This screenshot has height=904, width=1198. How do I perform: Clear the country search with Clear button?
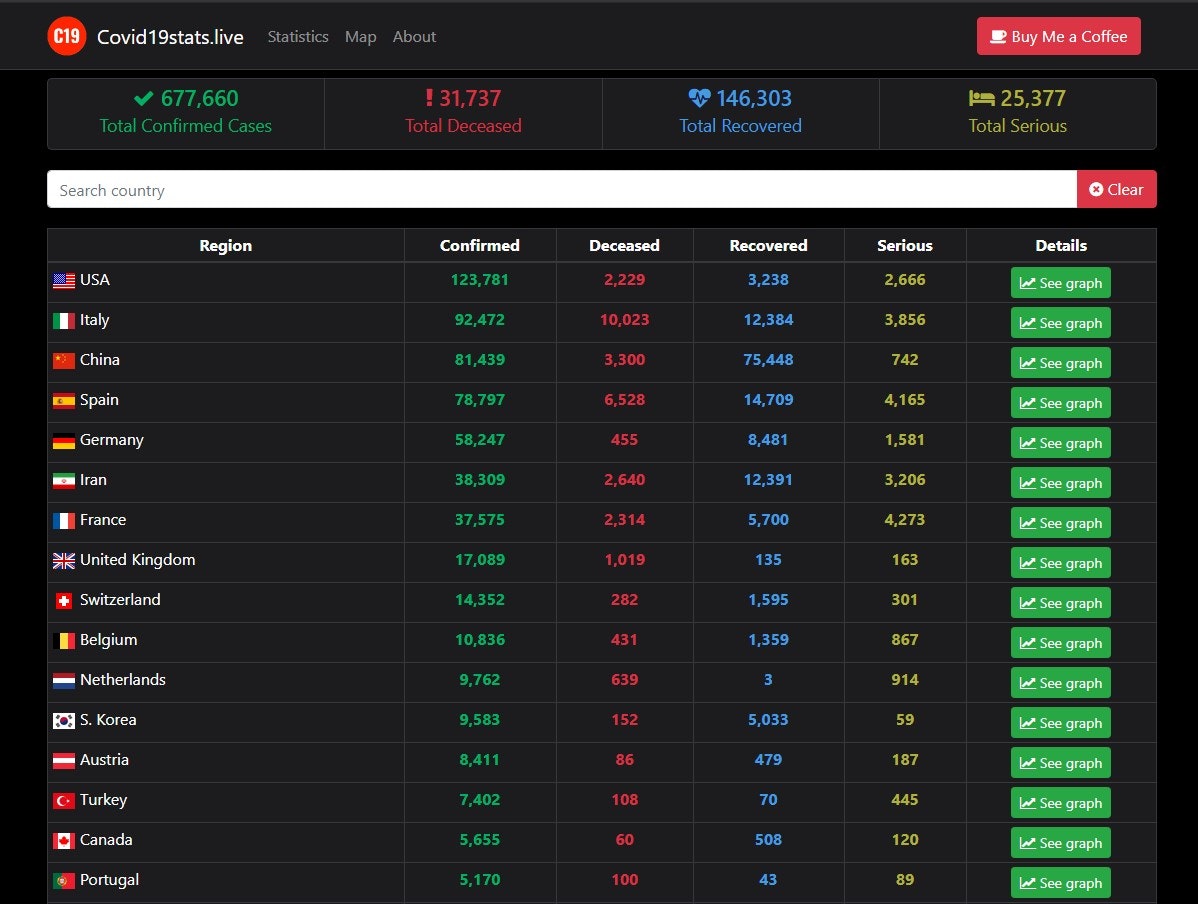pos(1116,189)
